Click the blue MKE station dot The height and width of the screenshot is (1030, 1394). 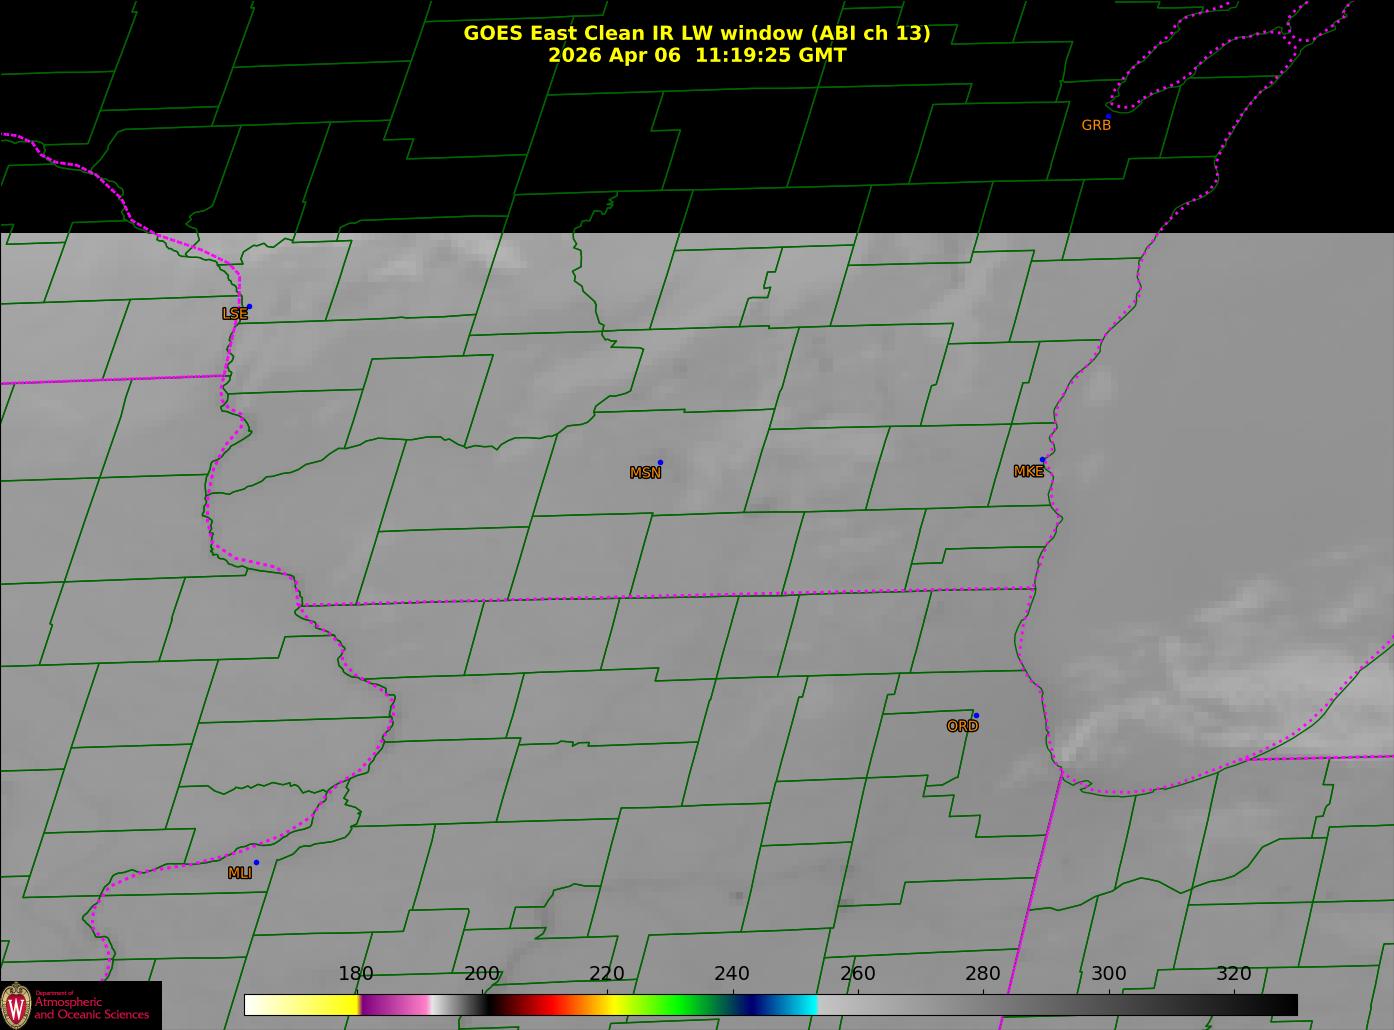(1042, 460)
